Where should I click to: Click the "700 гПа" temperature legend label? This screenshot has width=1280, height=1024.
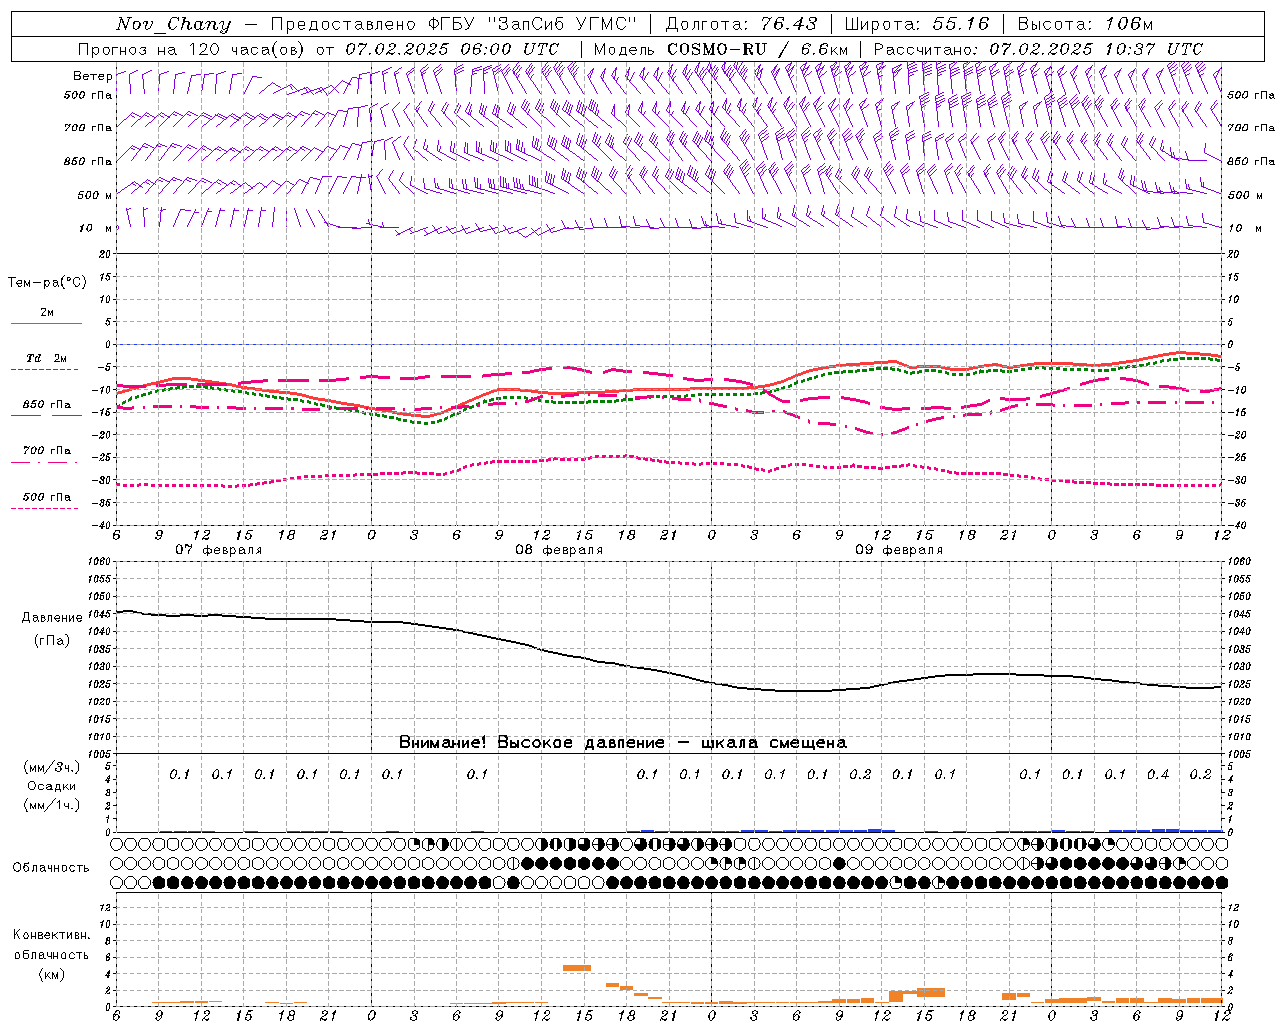coord(46,451)
